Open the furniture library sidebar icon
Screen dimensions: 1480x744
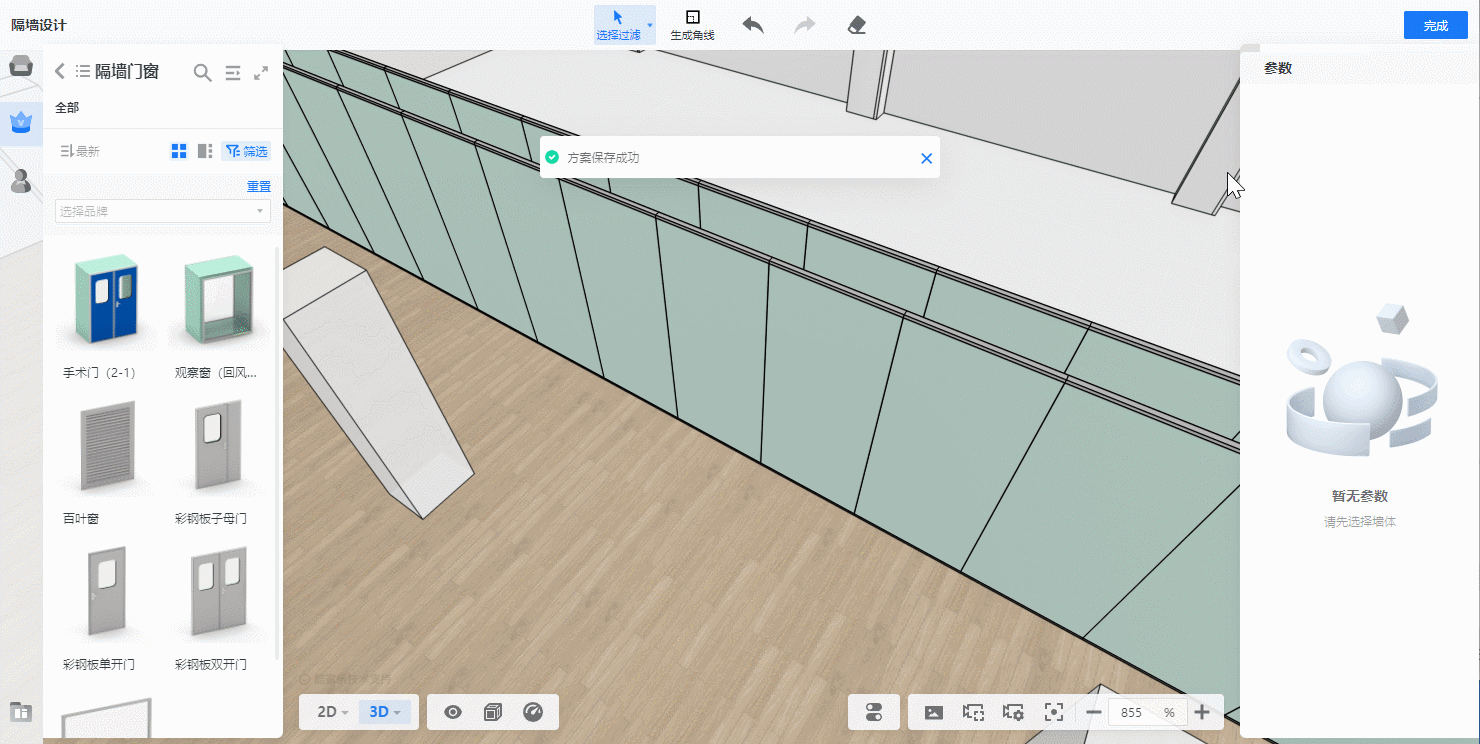20,67
